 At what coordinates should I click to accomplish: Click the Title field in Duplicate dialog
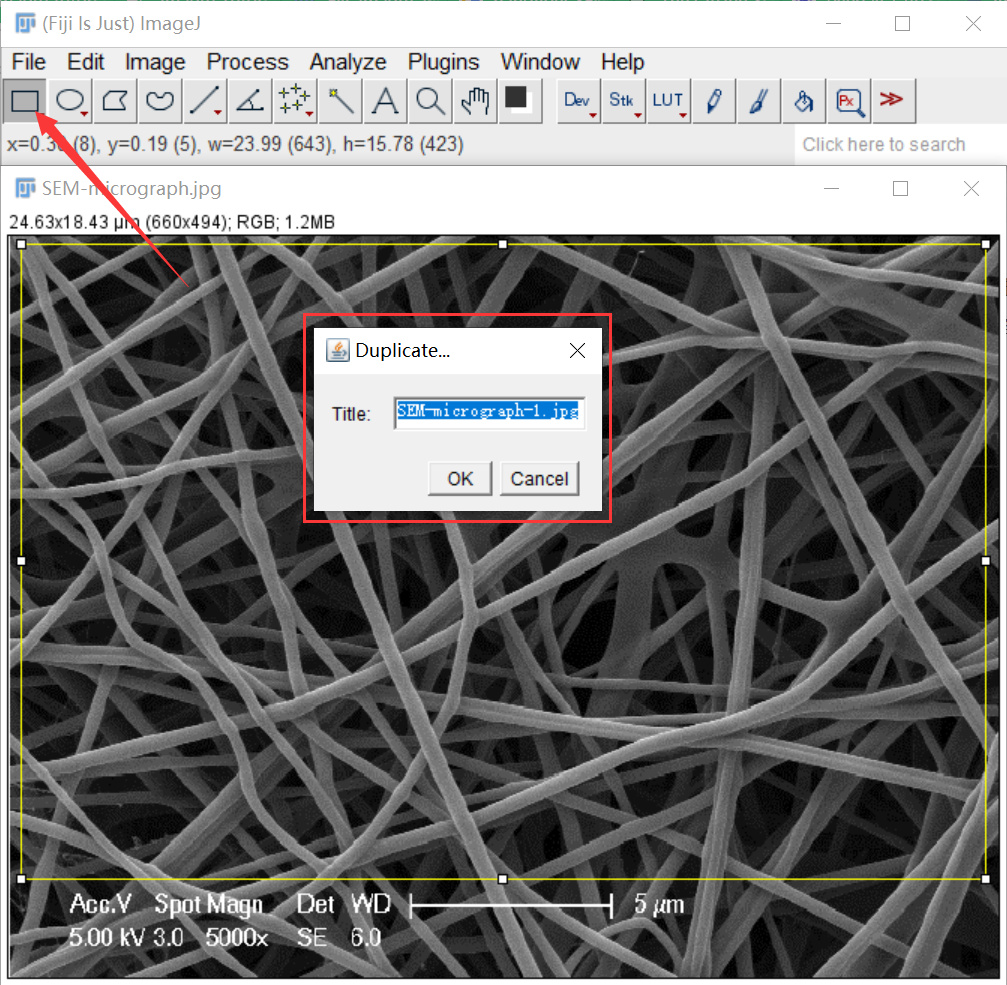pyautogui.click(x=489, y=412)
